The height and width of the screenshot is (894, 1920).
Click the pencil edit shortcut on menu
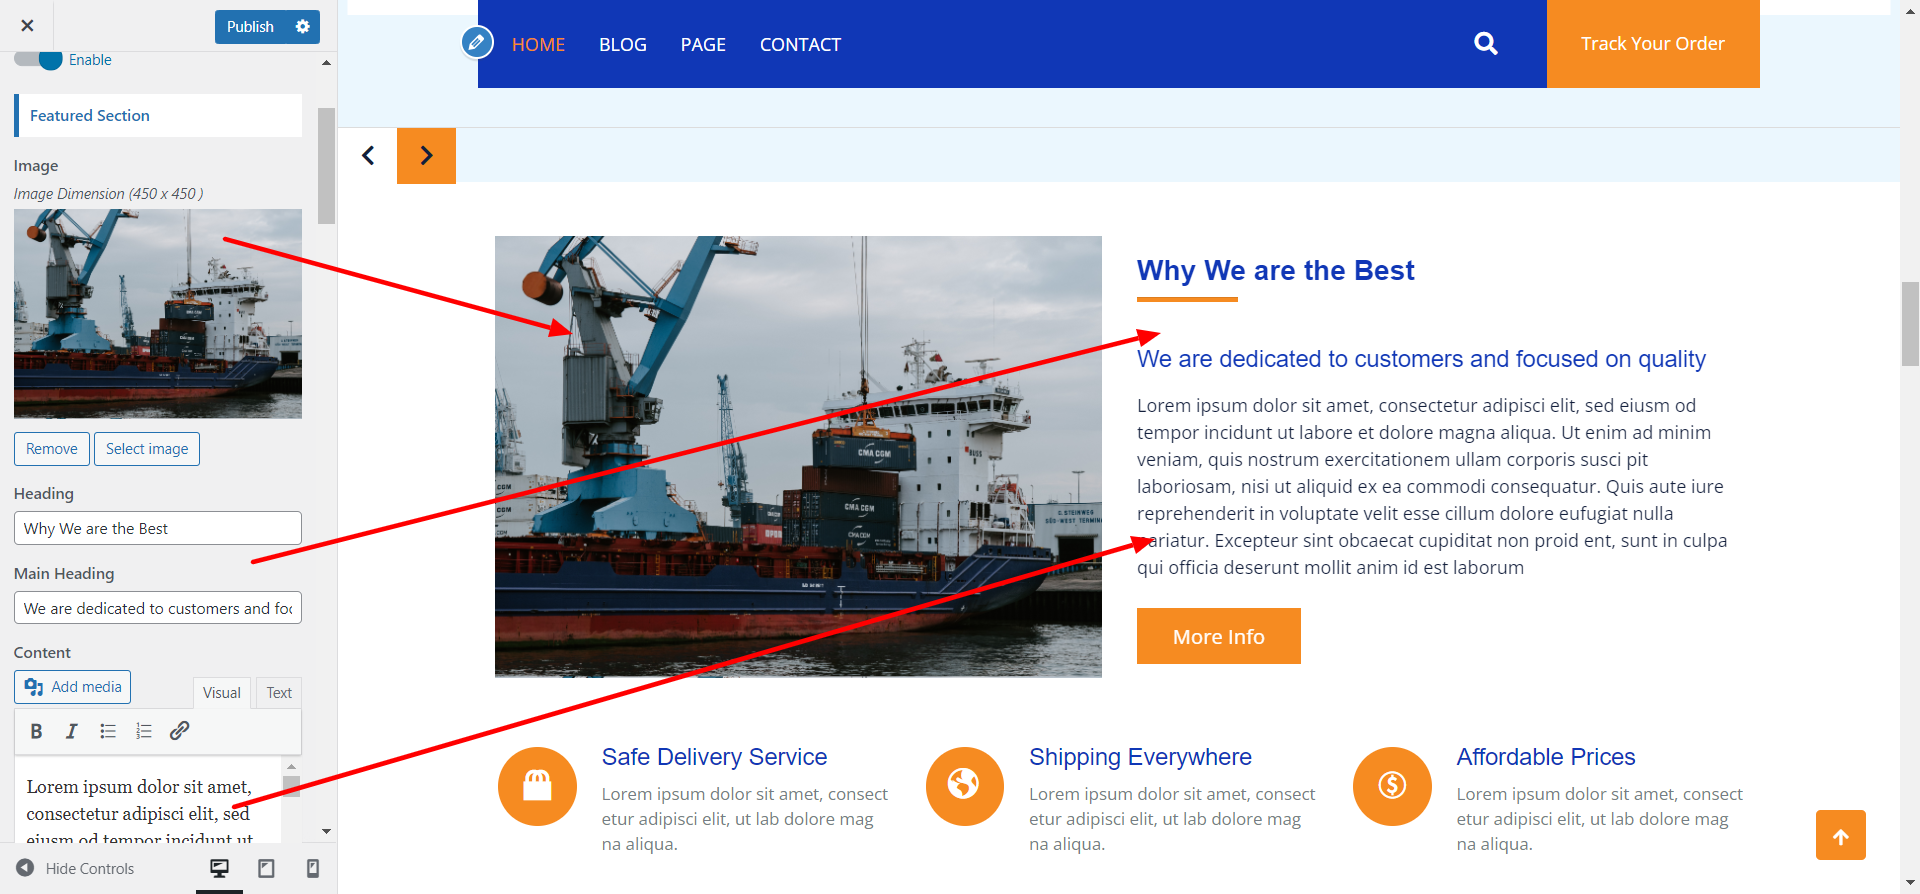(477, 43)
